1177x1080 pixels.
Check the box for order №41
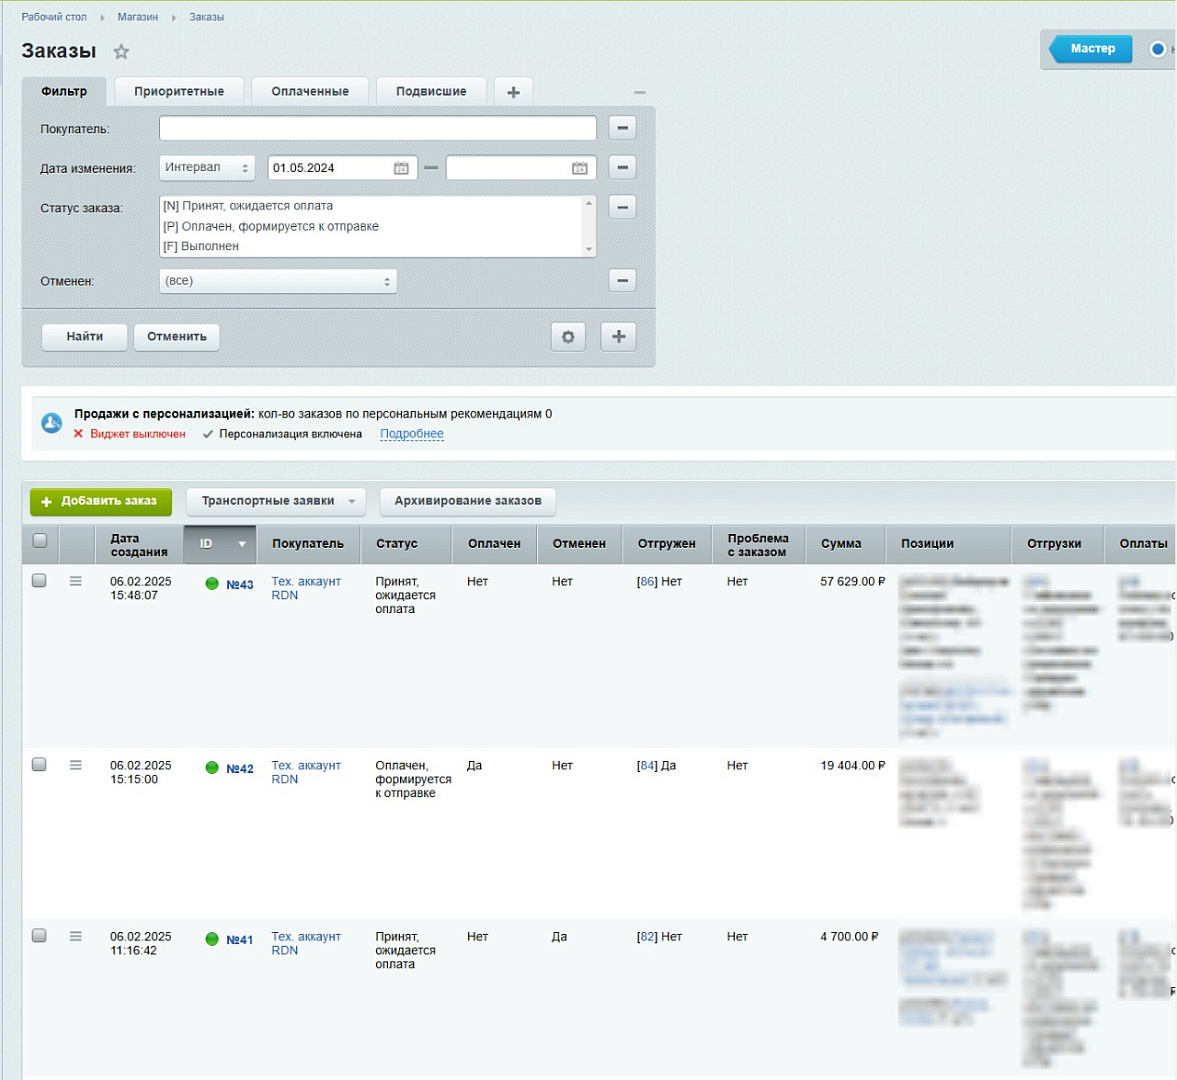pyautogui.click(x=39, y=935)
